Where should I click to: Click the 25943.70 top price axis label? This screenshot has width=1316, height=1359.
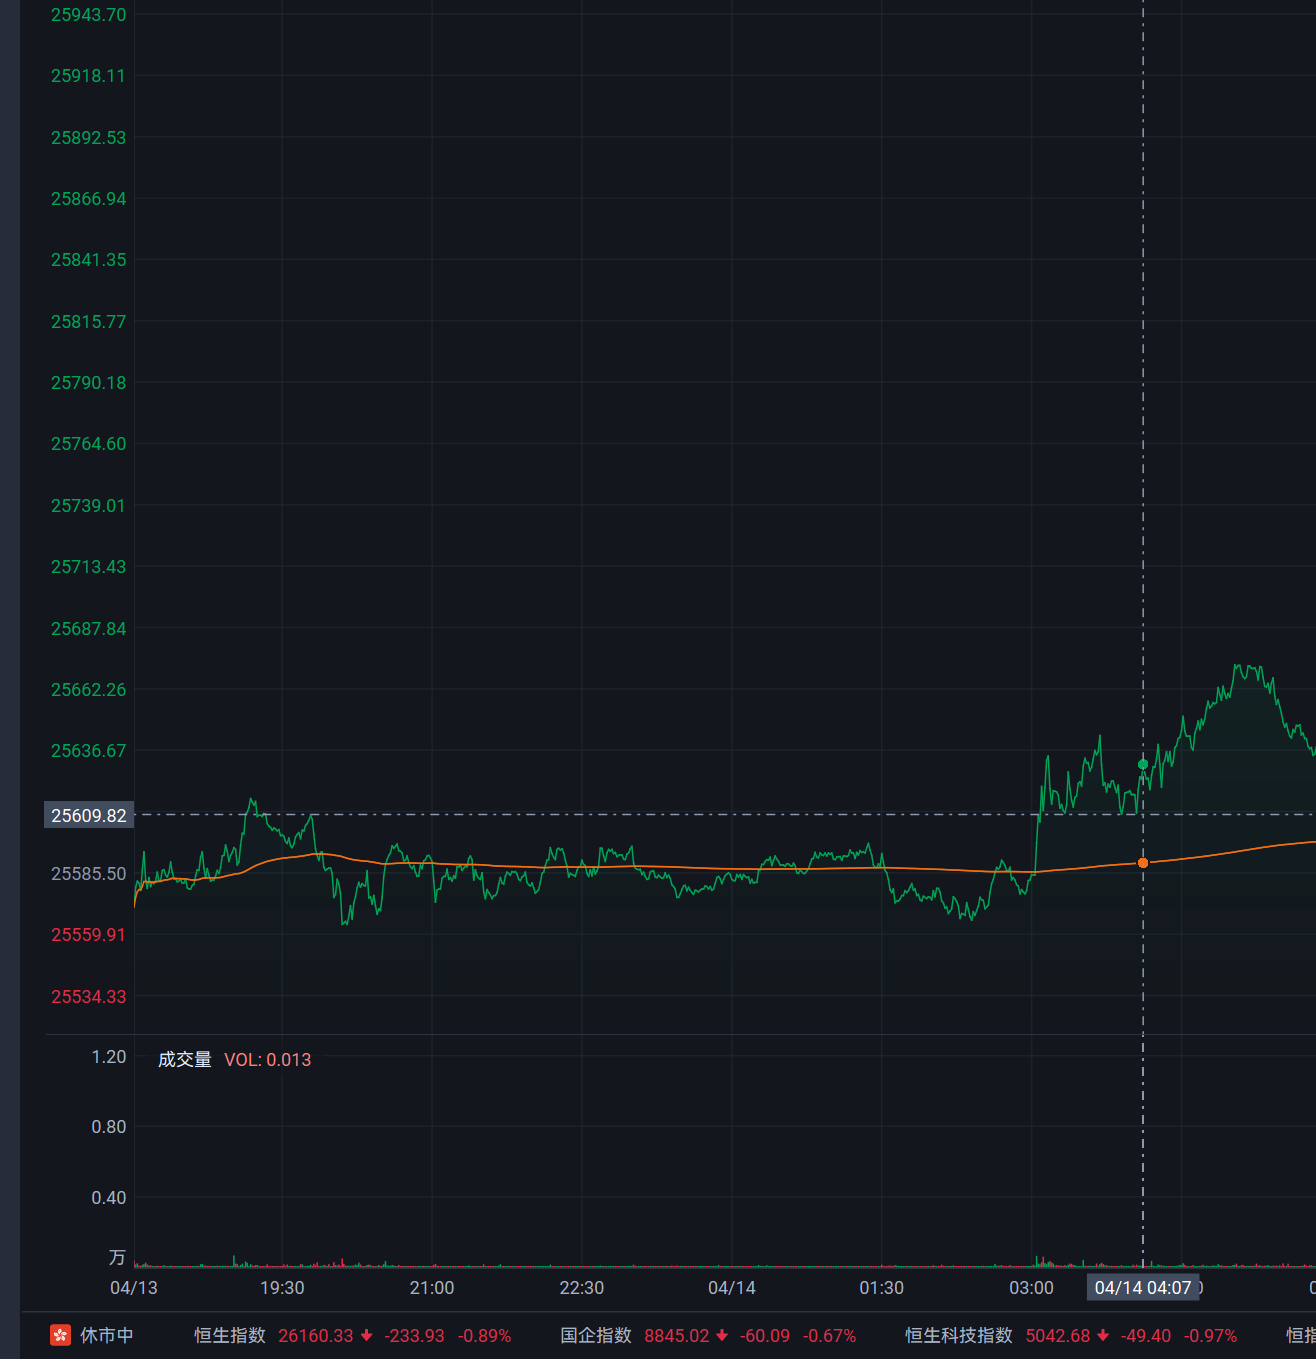tap(89, 15)
